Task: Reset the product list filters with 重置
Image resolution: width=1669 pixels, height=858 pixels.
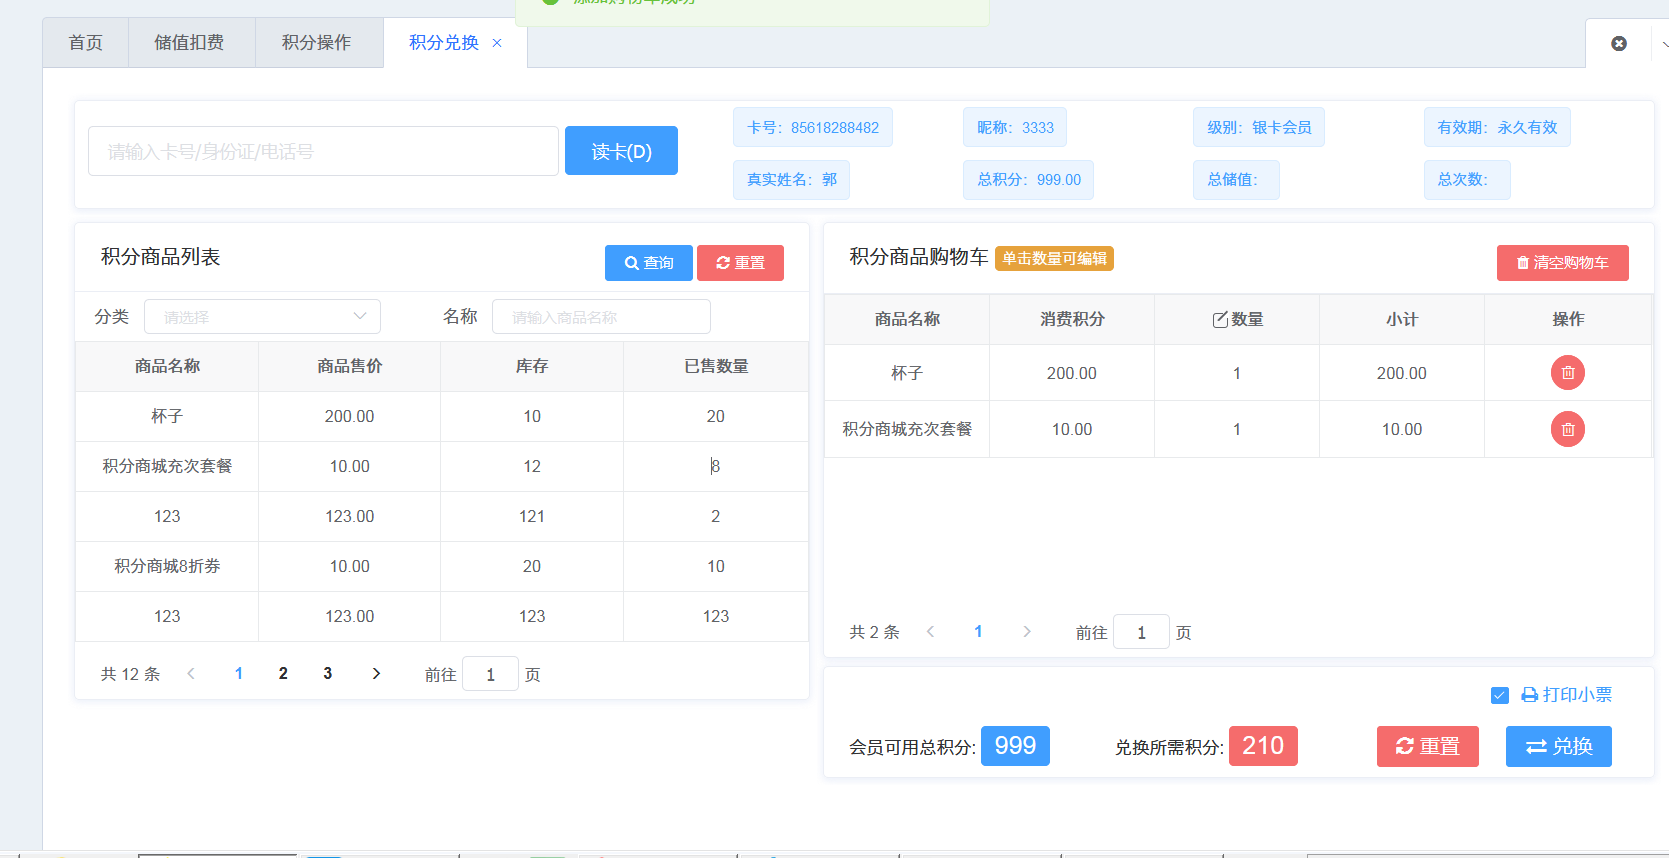Action: [x=740, y=263]
